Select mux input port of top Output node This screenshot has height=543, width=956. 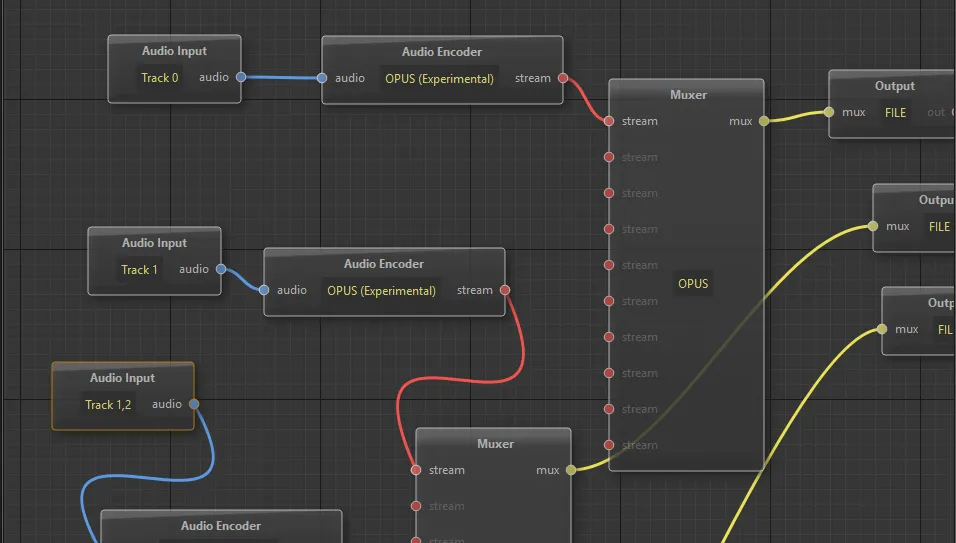tap(828, 112)
